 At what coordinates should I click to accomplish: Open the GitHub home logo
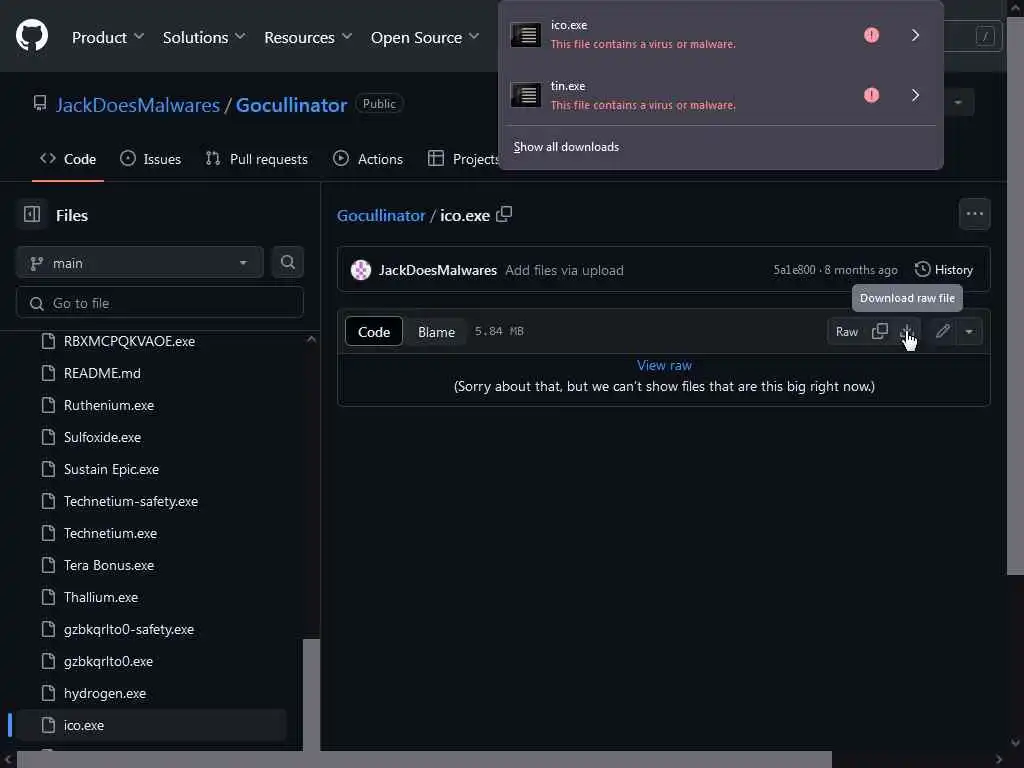(31, 35)
